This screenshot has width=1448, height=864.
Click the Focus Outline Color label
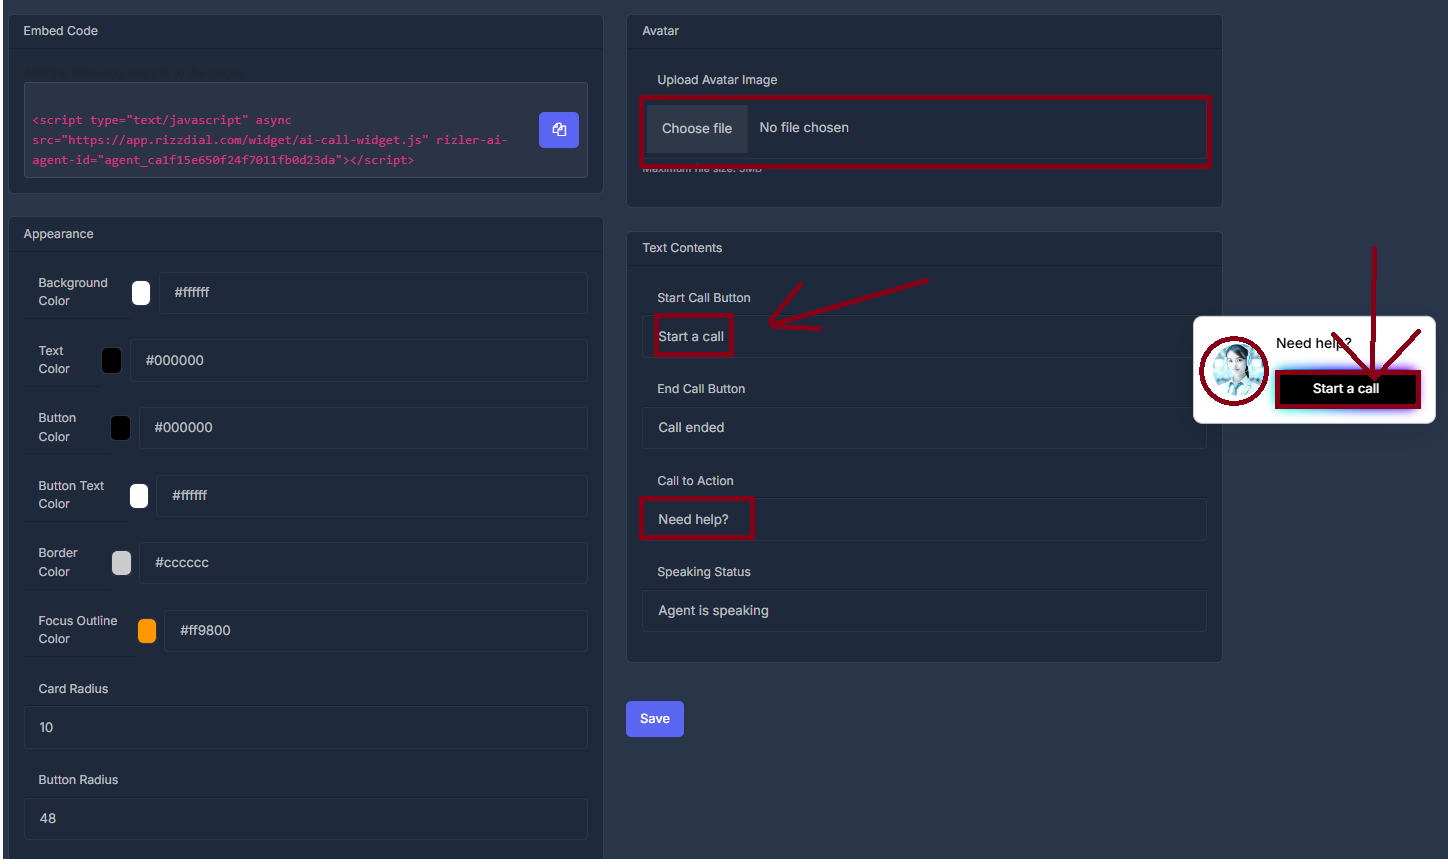[x=78, y=630]
